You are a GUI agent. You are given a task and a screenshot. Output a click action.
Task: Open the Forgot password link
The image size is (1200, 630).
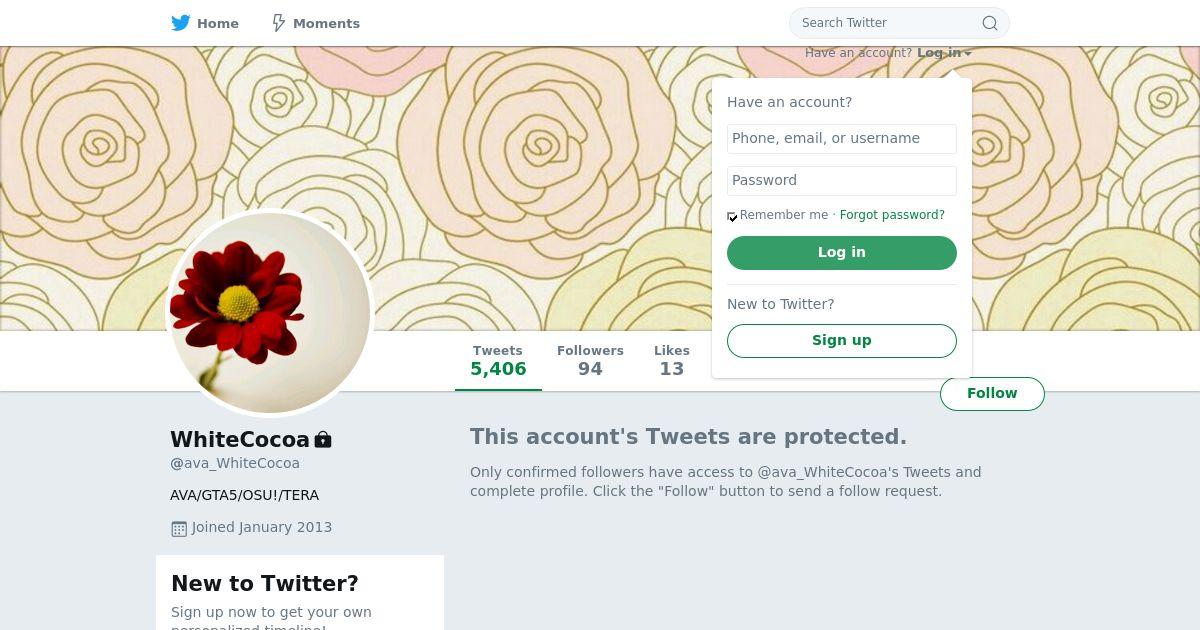tap(892, 215)
